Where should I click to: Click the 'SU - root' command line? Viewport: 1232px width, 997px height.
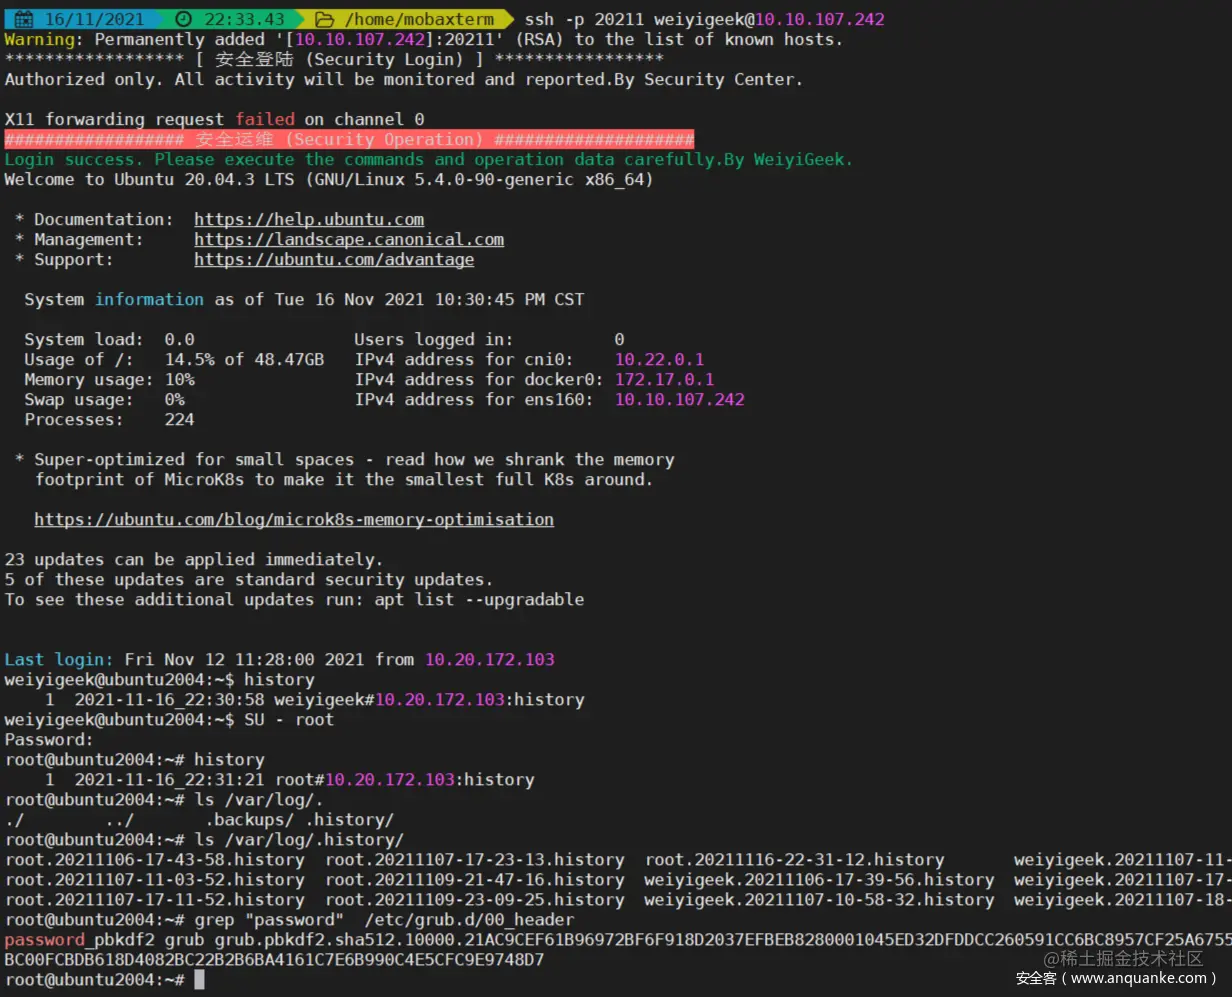[x=169, y=719]
